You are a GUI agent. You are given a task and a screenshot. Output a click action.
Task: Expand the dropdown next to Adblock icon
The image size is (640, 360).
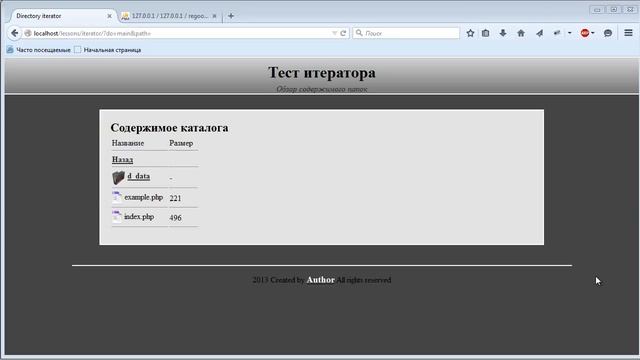pos(593,33)
